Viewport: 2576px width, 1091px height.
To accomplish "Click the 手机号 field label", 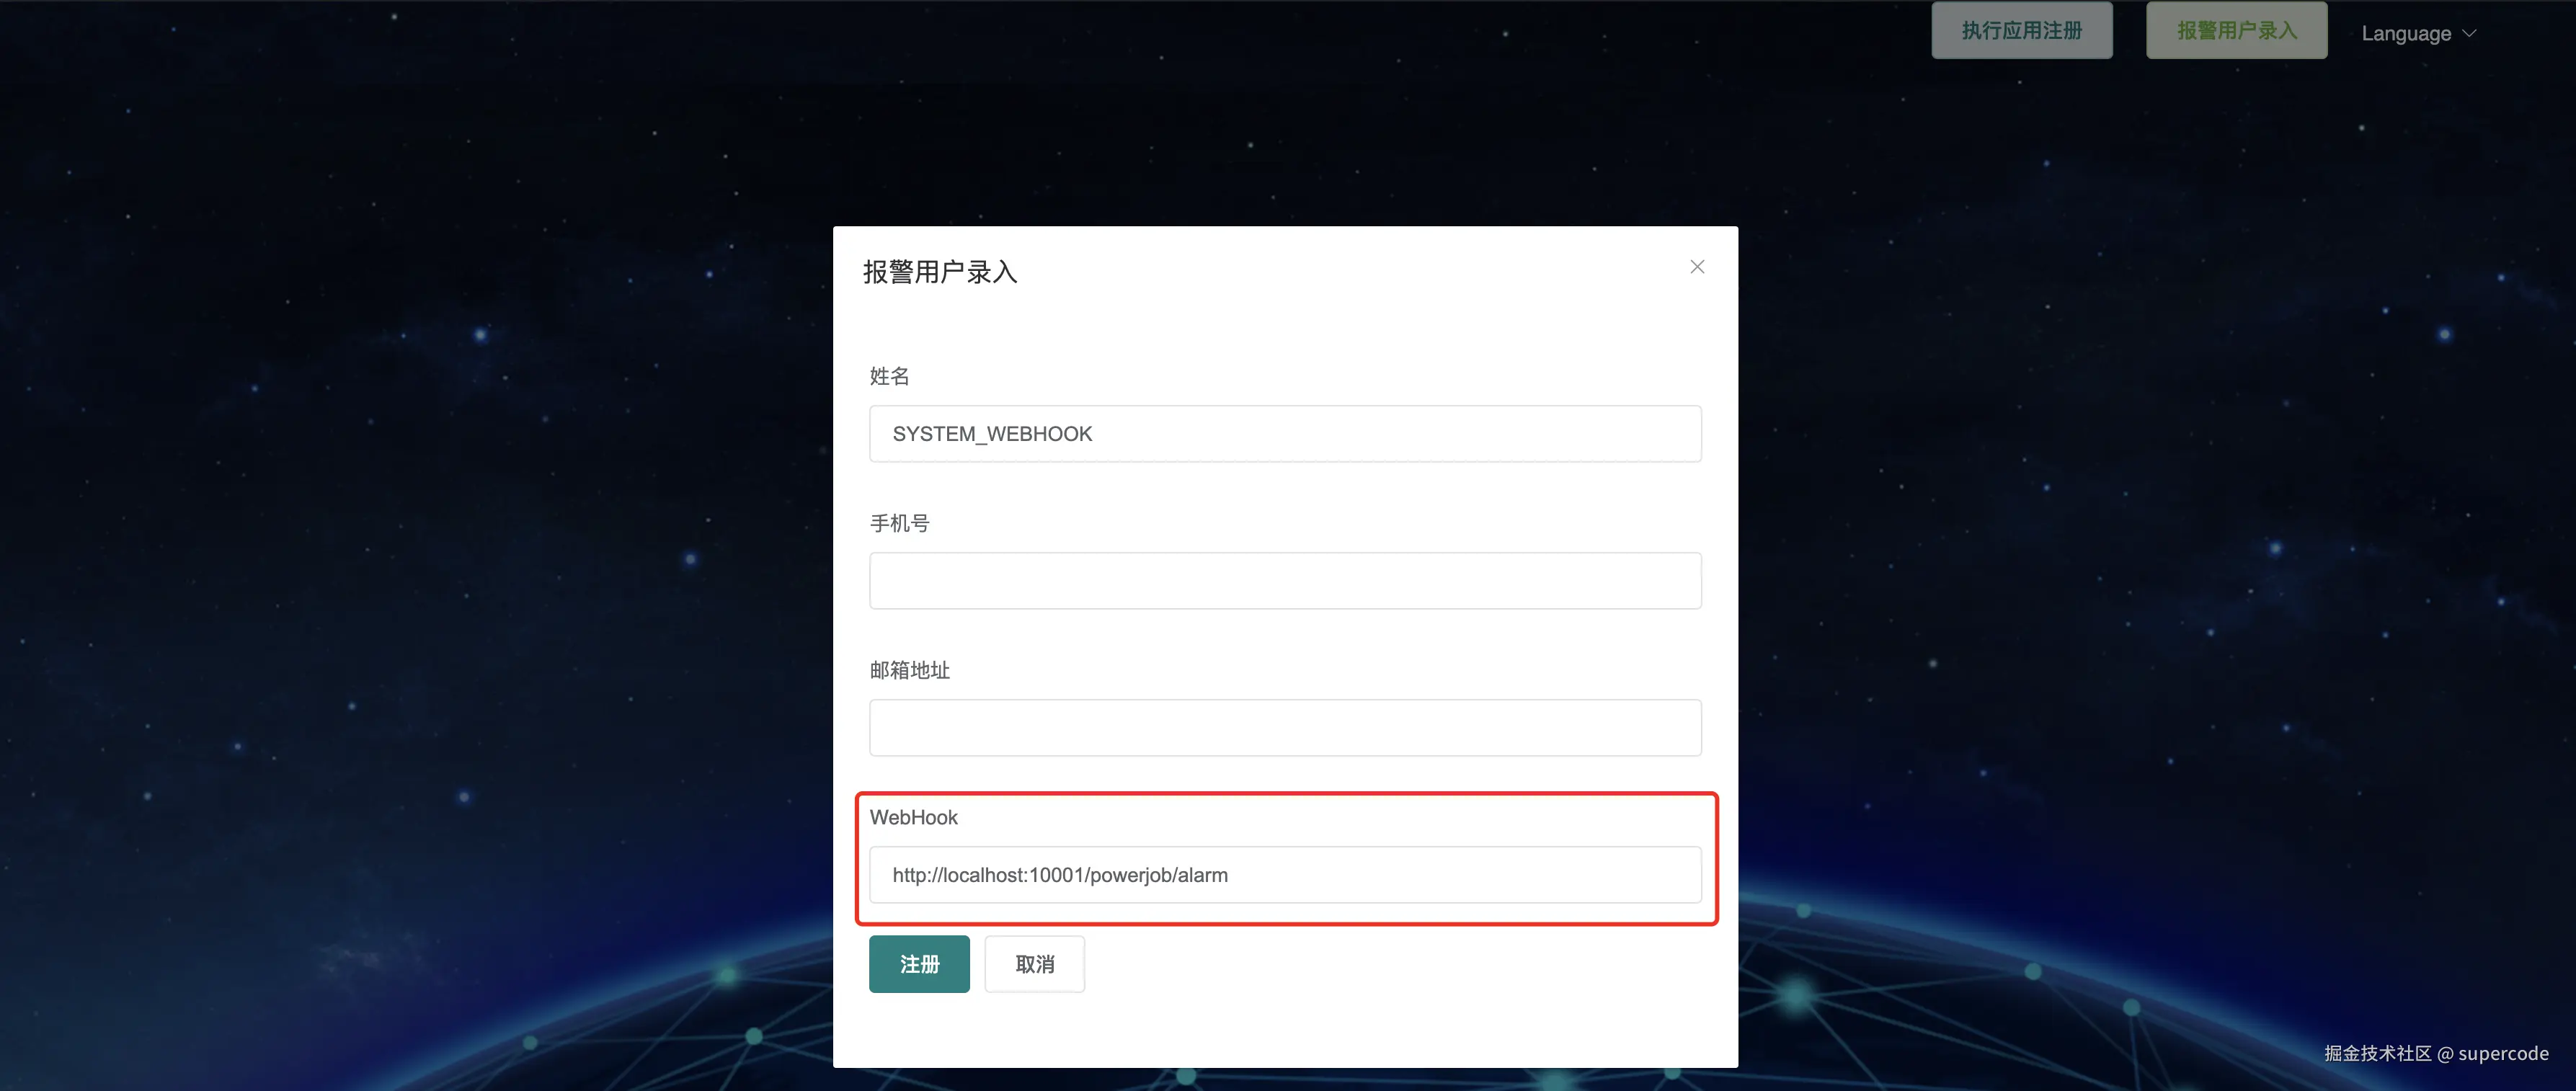I will point(899,523).
